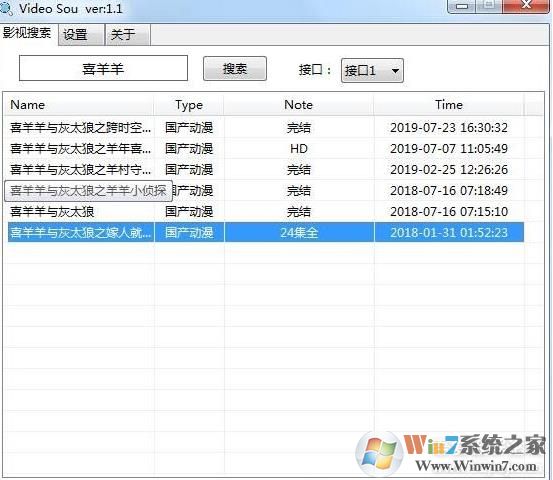Click time cell 2019-02-25 12:26:26
Image resolution: width=553 pixels, height=480 pixels.
[449, 170]
